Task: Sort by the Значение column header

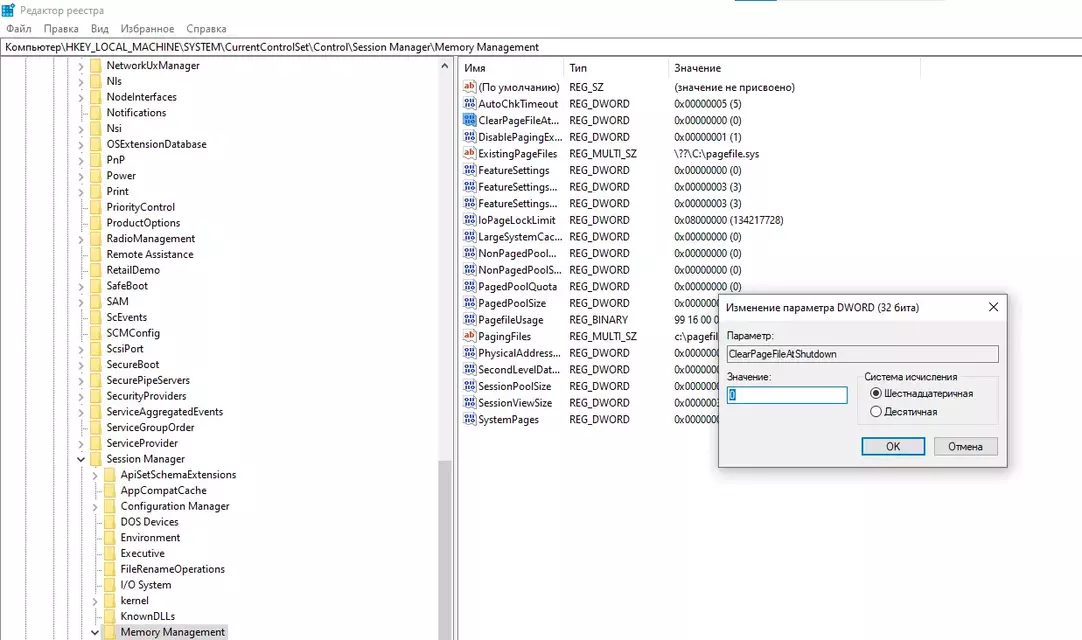Action: coord(794,68)
